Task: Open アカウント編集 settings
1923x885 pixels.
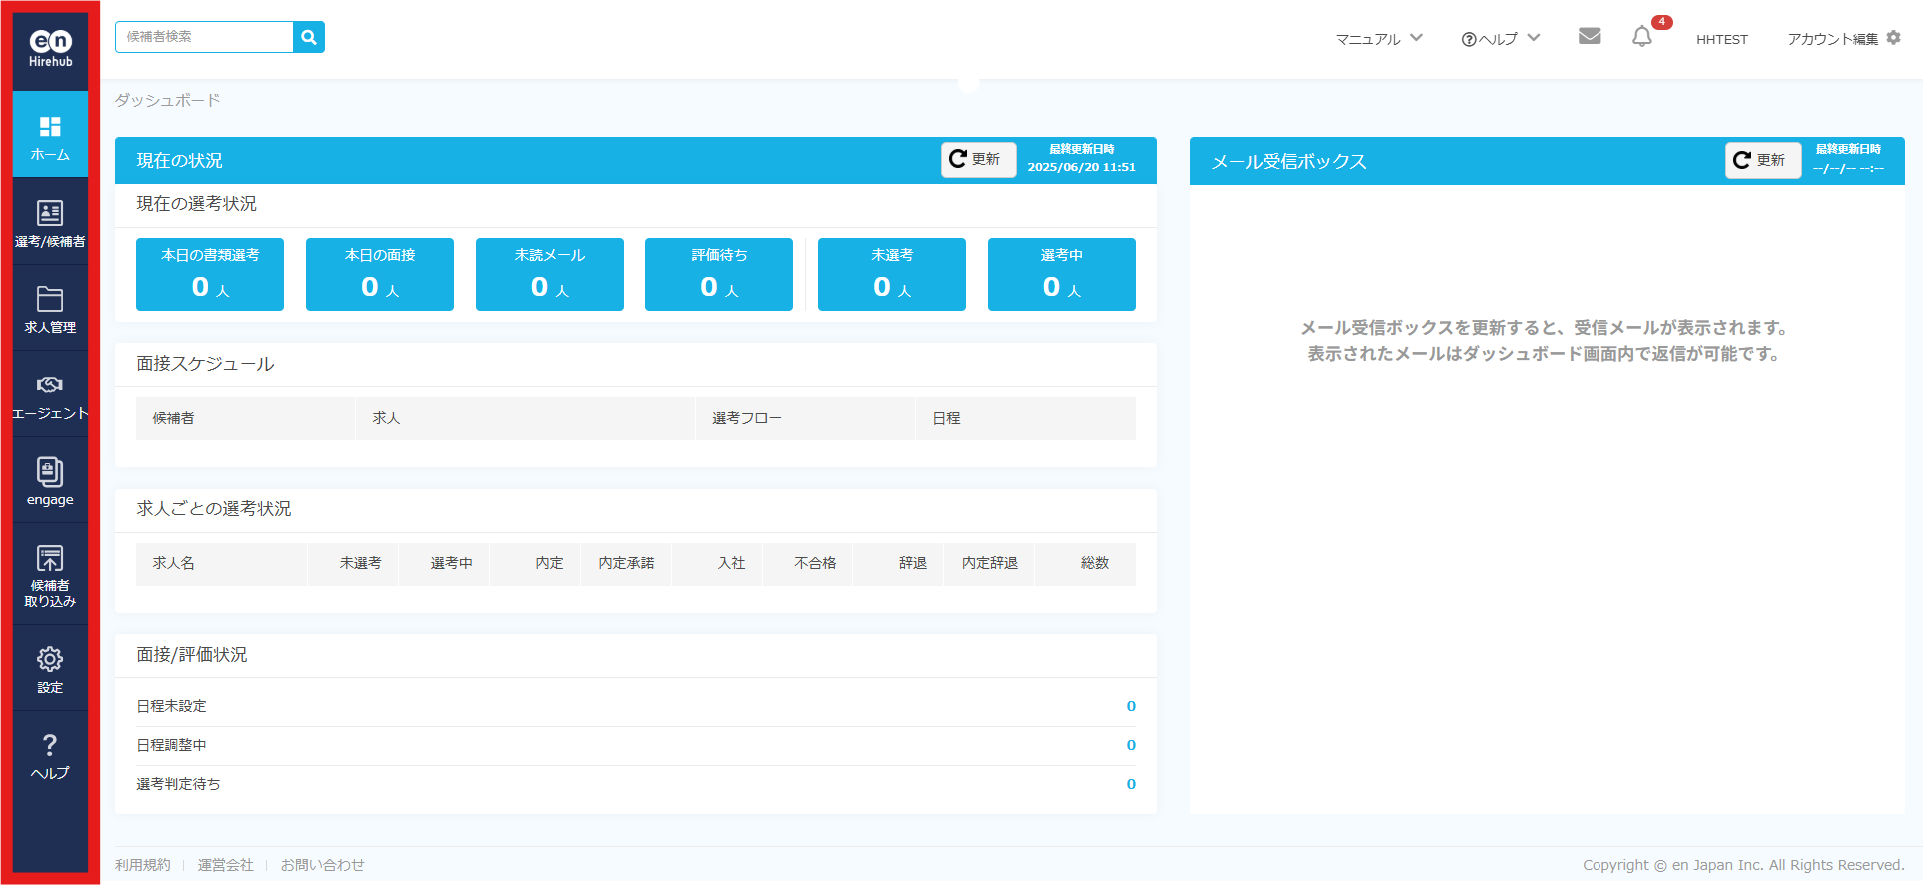Action: tap(1843, 39)
